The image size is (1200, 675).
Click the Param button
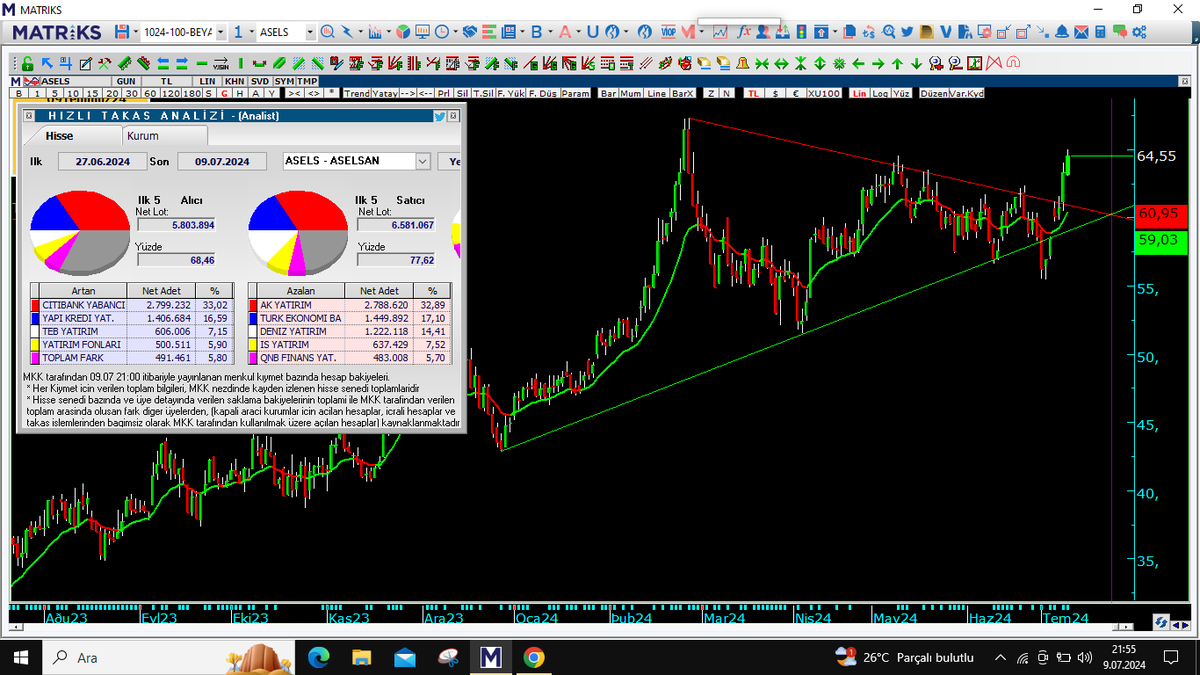(x=575, y=93)
